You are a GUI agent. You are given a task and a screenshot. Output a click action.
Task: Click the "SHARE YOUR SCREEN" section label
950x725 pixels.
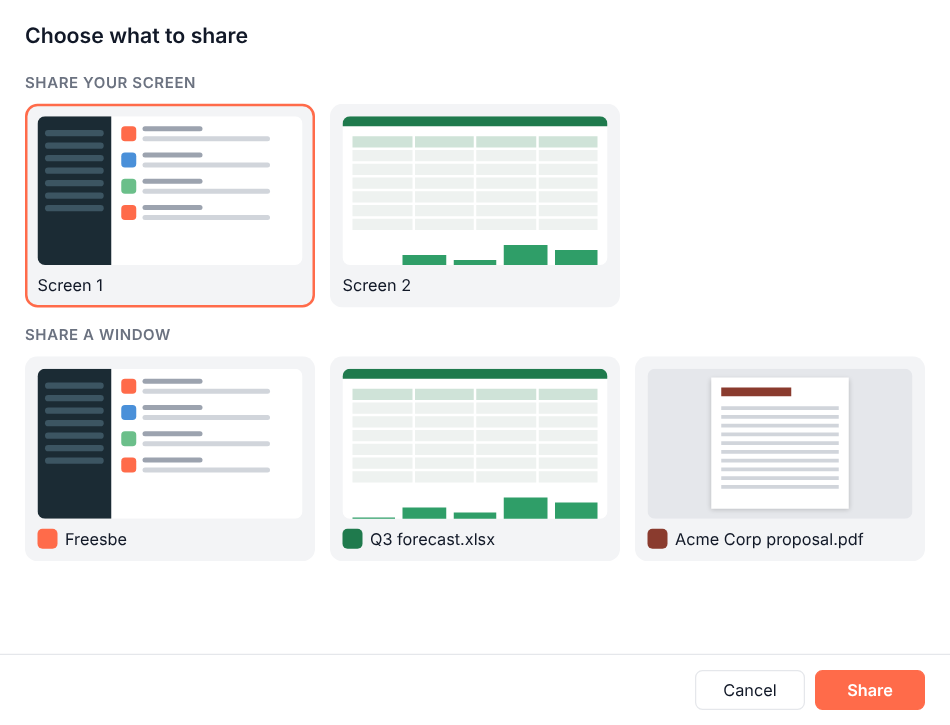pos(110,82)
